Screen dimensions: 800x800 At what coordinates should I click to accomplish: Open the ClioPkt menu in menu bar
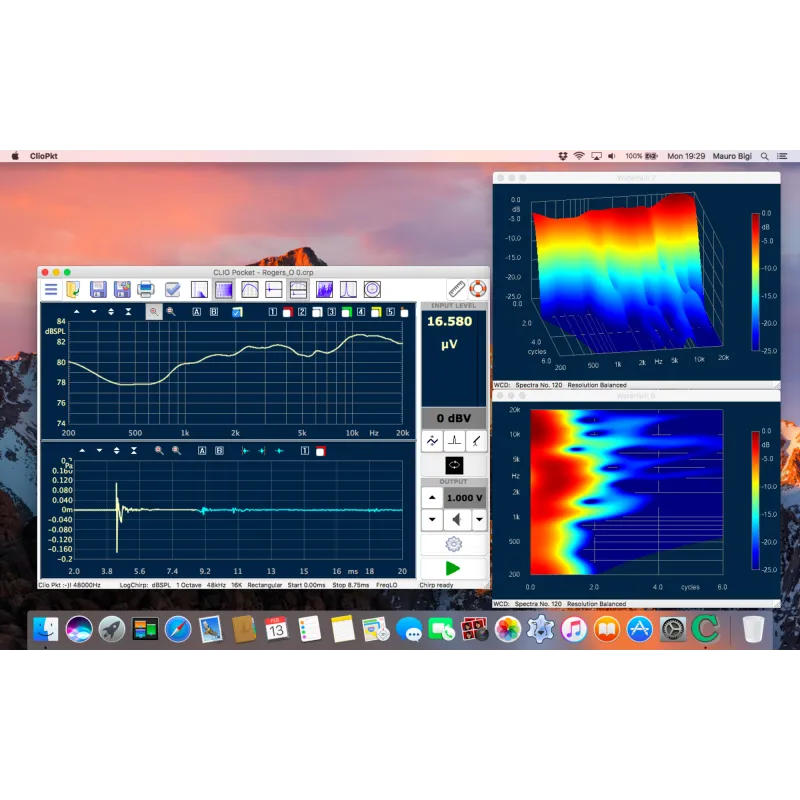(43, 156)
